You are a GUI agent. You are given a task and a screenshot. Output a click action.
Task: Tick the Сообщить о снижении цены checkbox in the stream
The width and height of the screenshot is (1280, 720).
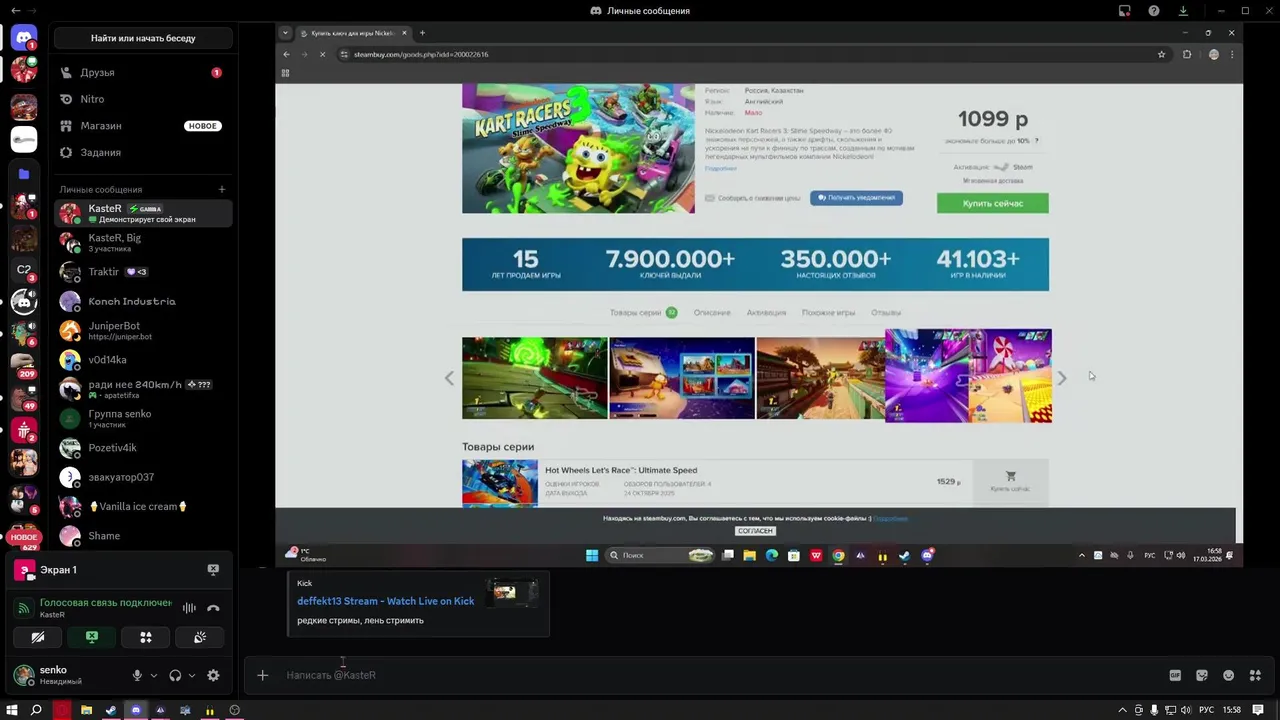710,198
